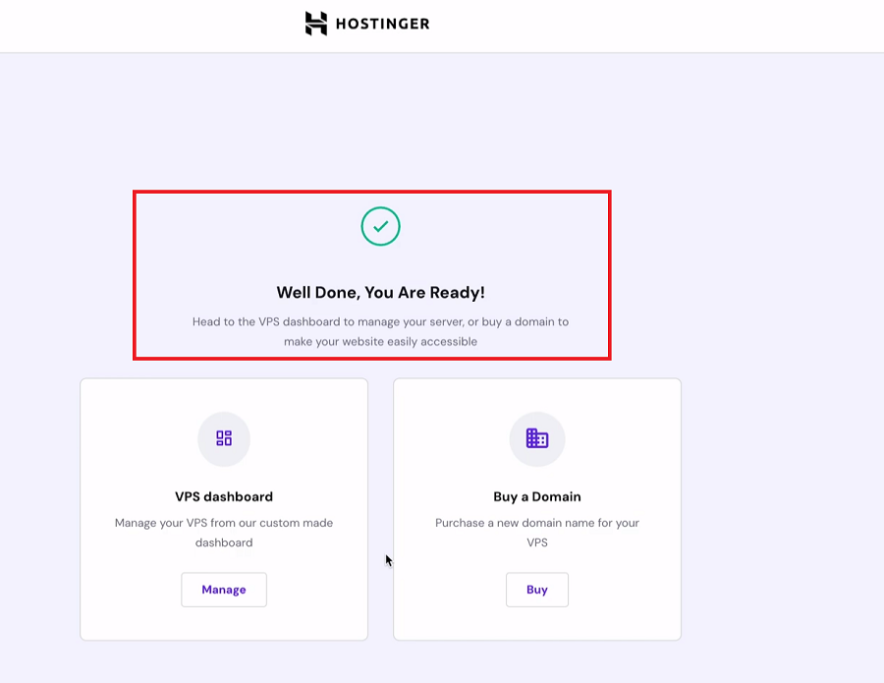
Task: Click the Hostinger H logo icon
Action: 316,23
